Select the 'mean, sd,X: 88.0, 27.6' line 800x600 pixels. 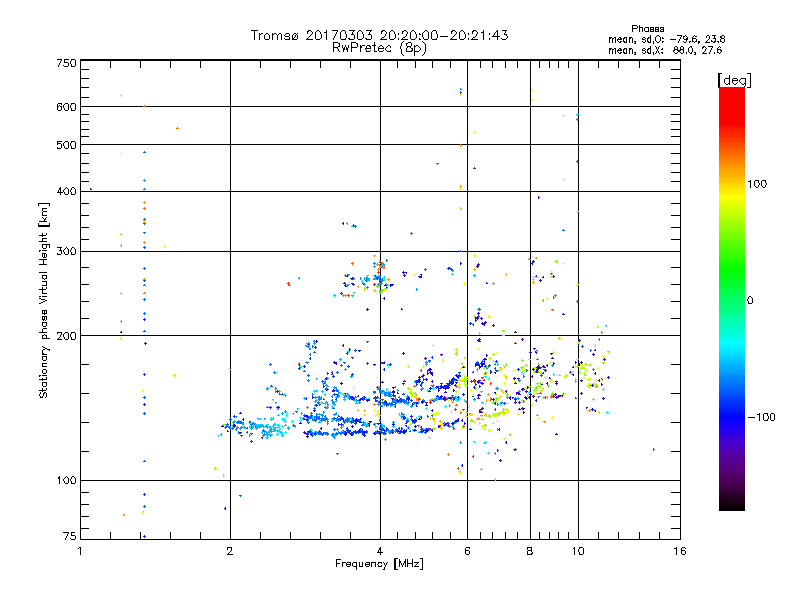665,50
